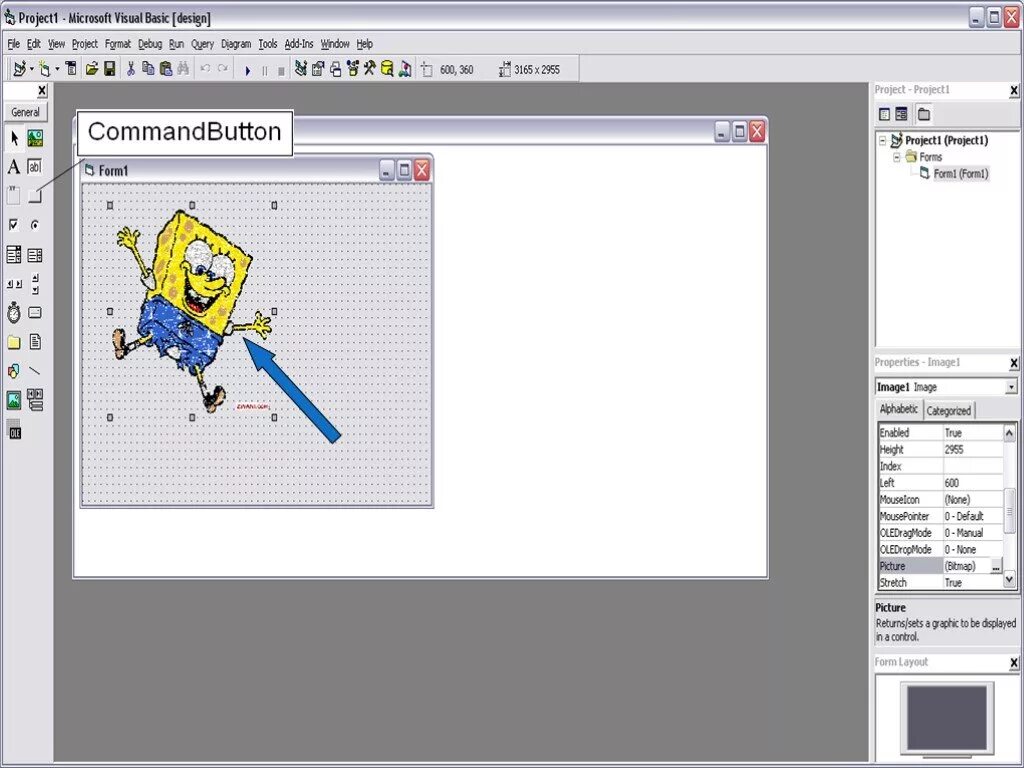The height and width of the screenshot is (768, 1024).
Task: Open the Project menu
Action: pyautogui.click(x=84, y=44)
